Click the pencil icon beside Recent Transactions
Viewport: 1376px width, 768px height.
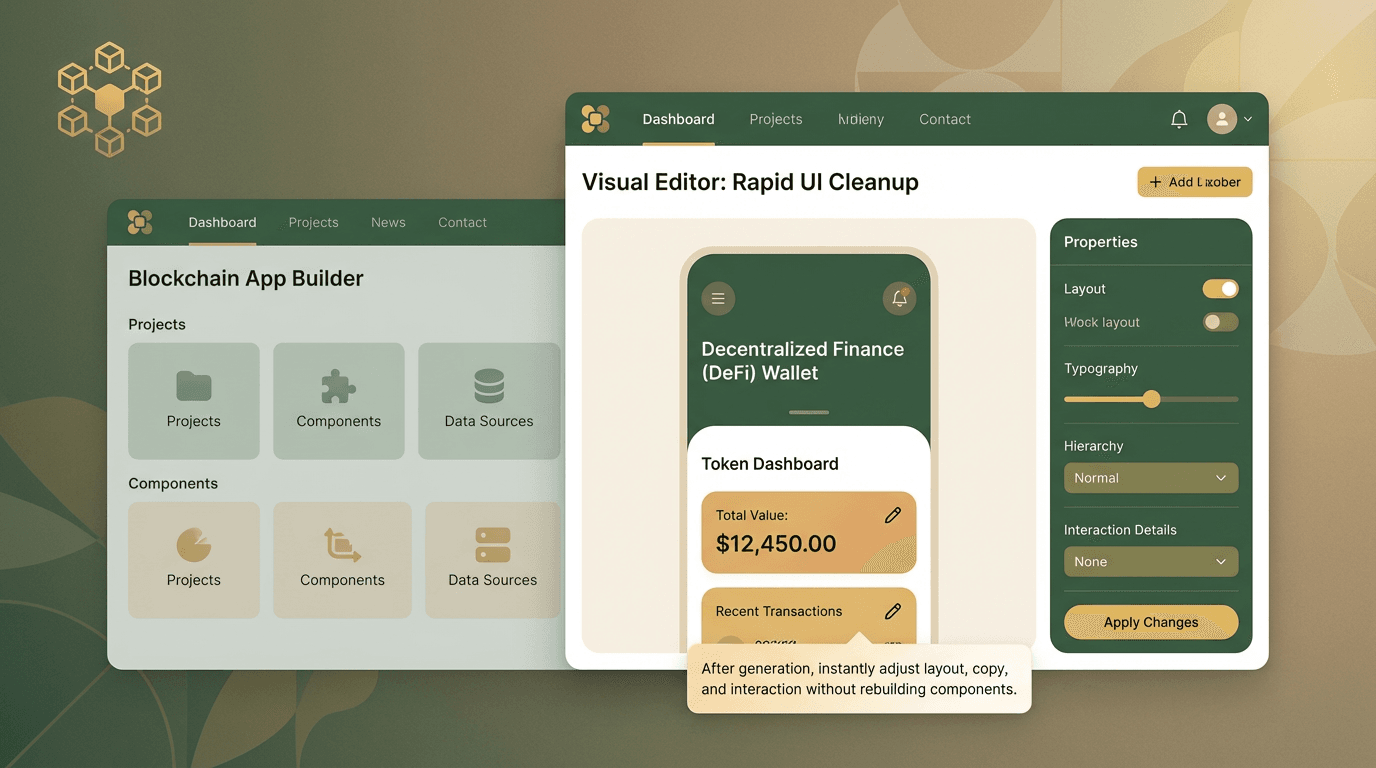click(x=893, y=611)
